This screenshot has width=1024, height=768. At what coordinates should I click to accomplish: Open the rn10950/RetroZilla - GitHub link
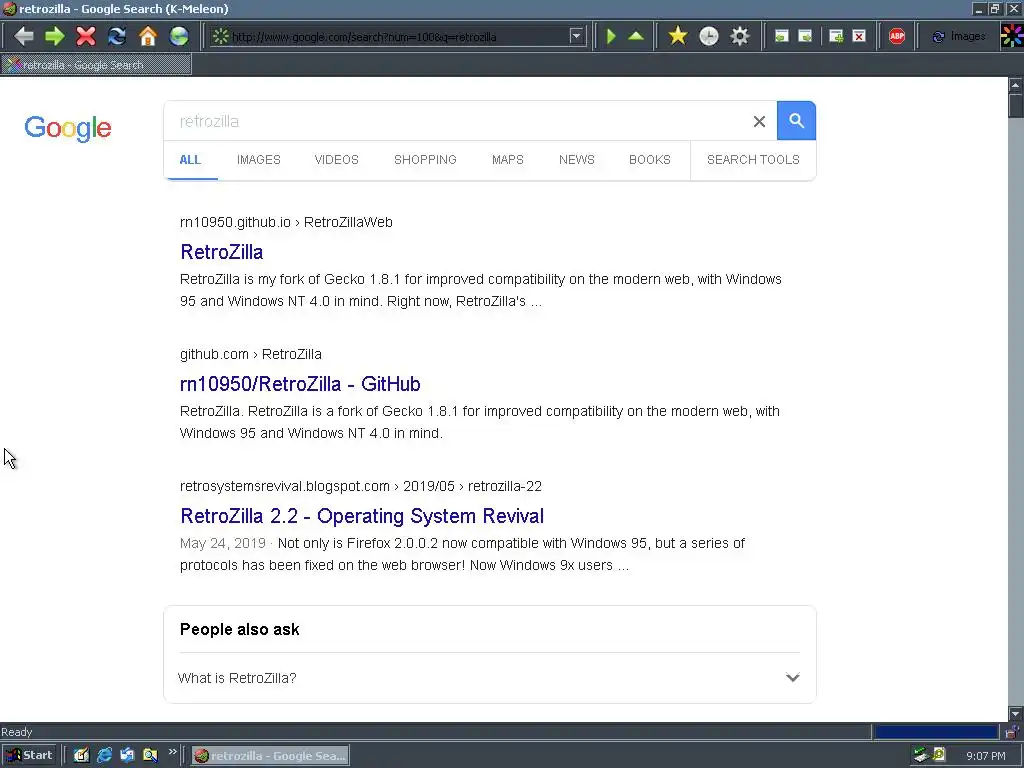tap(300, 384)
